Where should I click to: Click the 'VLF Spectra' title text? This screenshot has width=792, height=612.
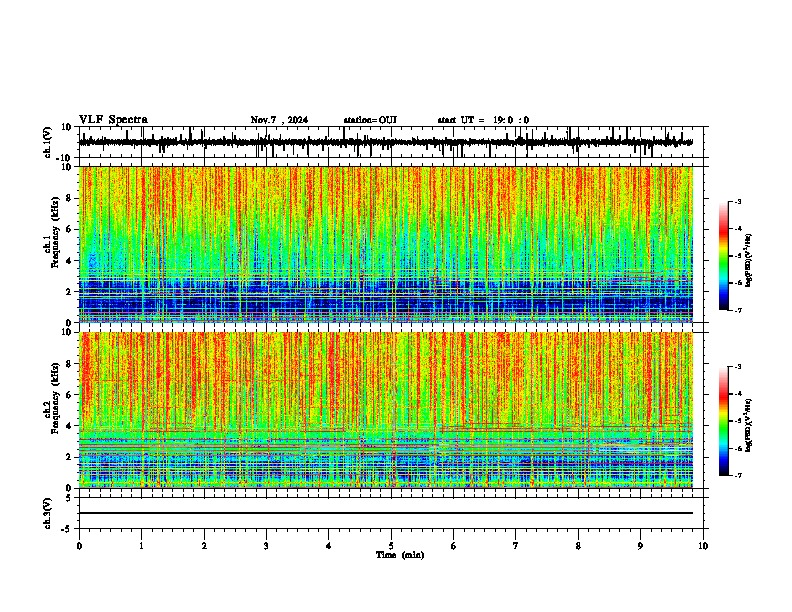click(113, 120)
